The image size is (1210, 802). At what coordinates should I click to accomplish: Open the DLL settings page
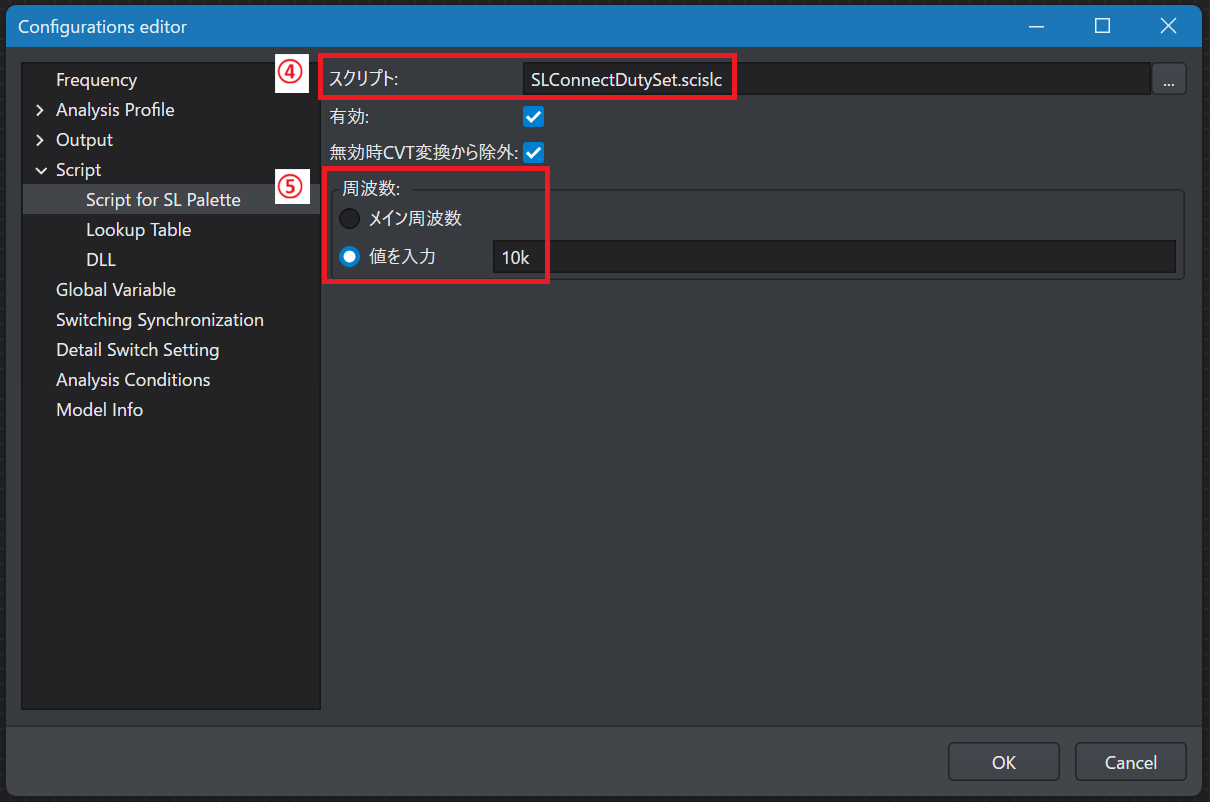pos(101,260)
